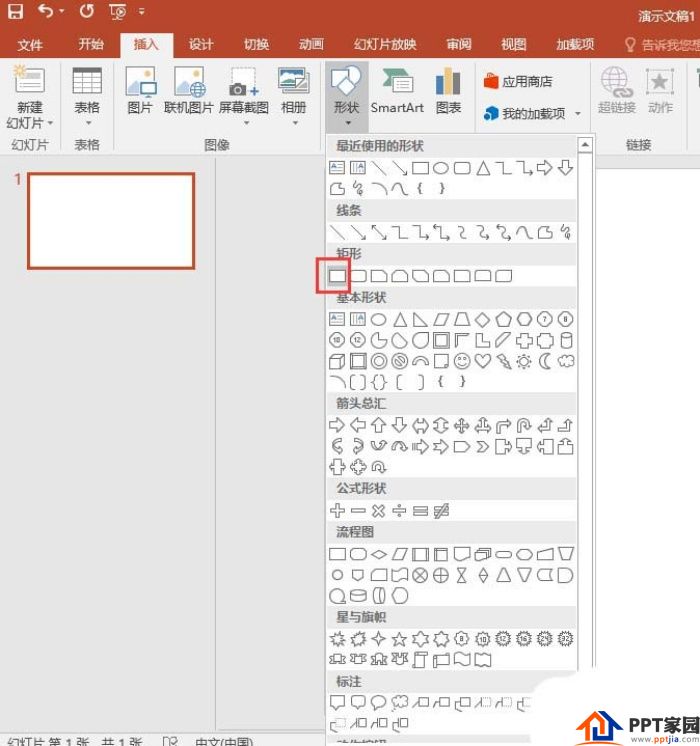Select the flowchart diamond decision shape
The width and height of the screenshot is (700, 746).
pos(379,553)
